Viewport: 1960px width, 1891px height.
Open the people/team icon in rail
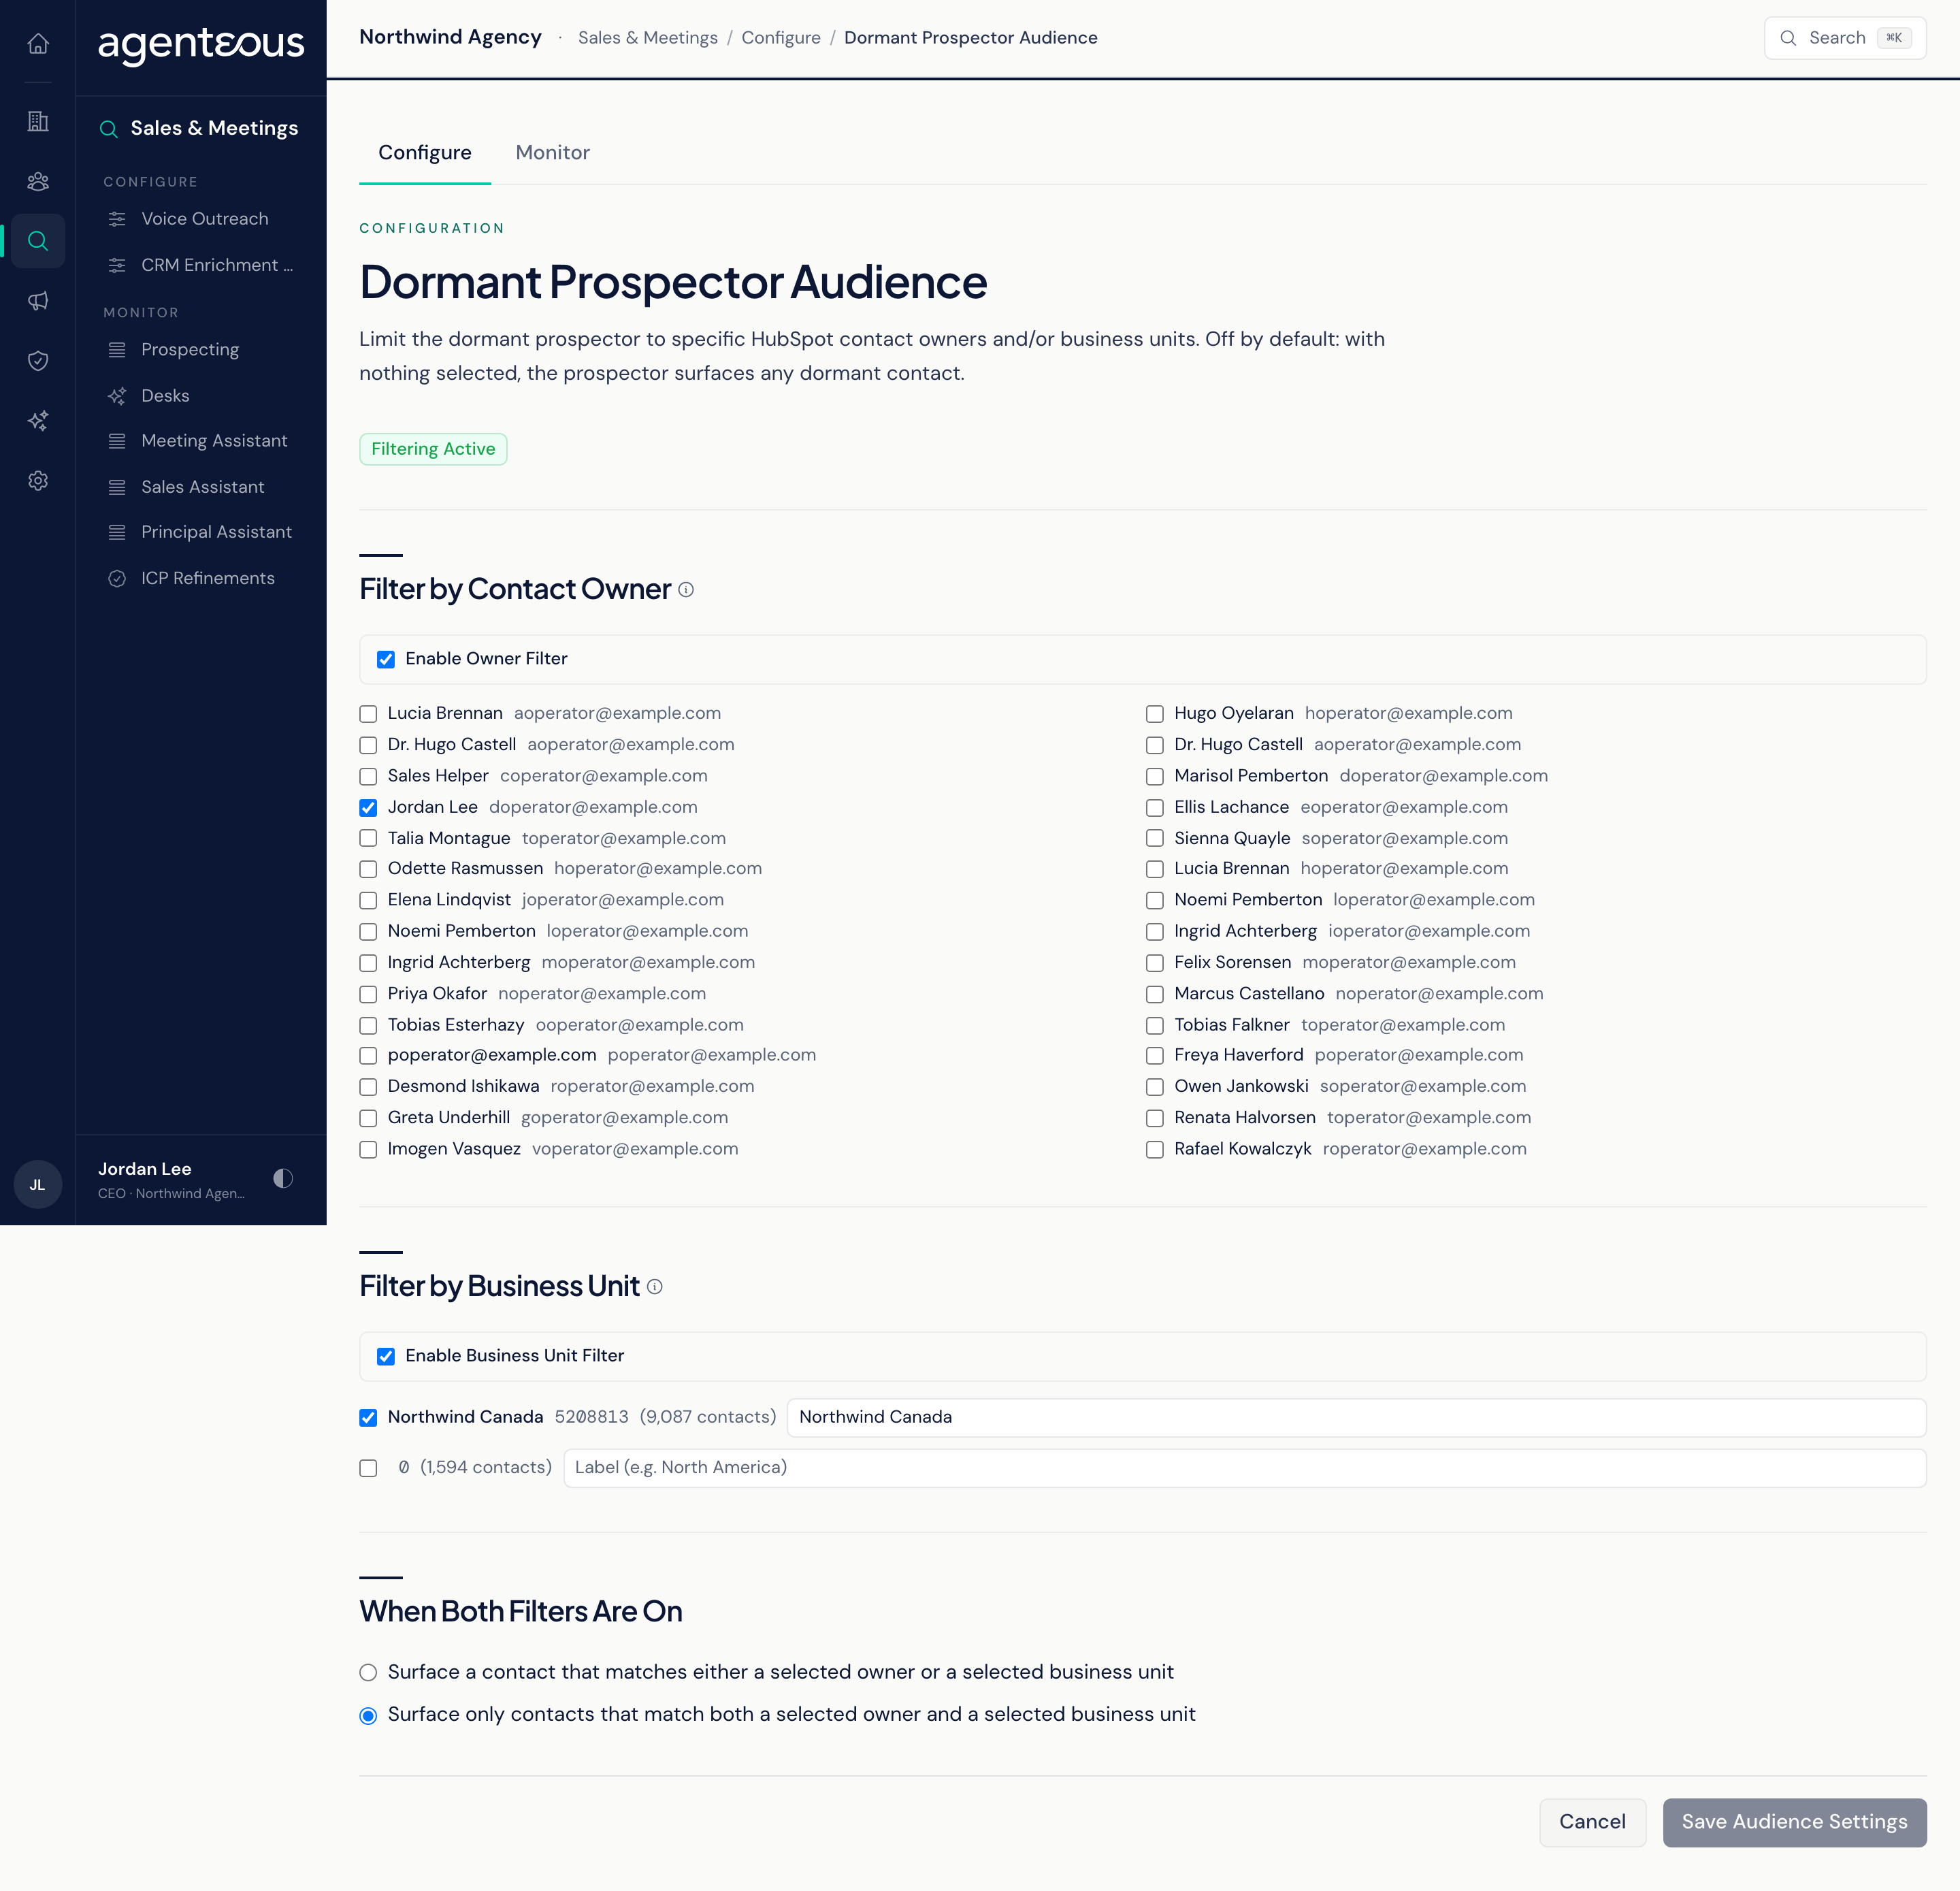point(38,181)
